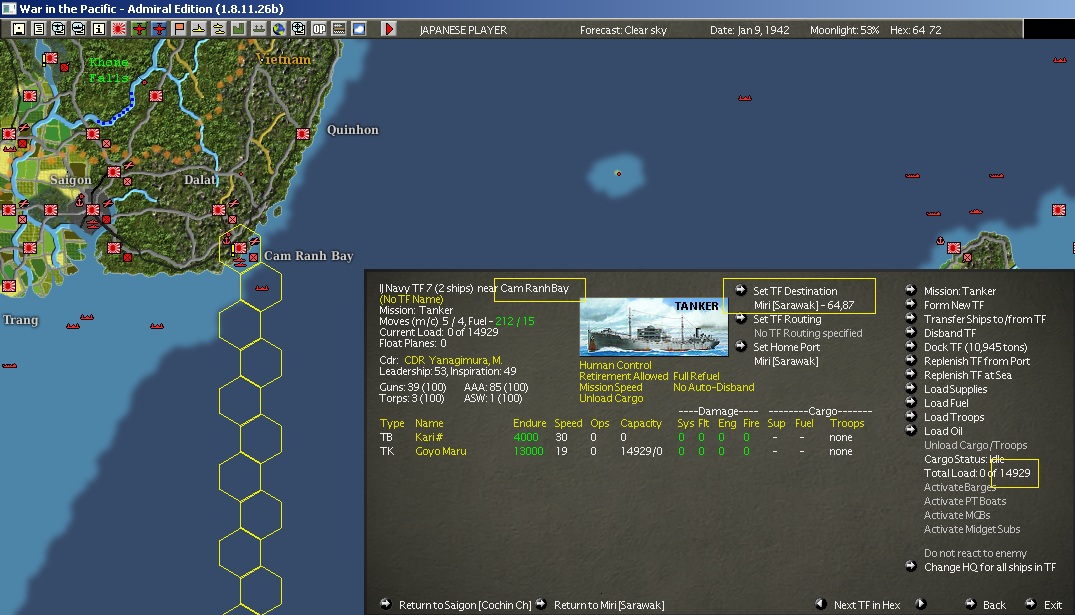Click the green land units toolbar icon

point(239,29)
